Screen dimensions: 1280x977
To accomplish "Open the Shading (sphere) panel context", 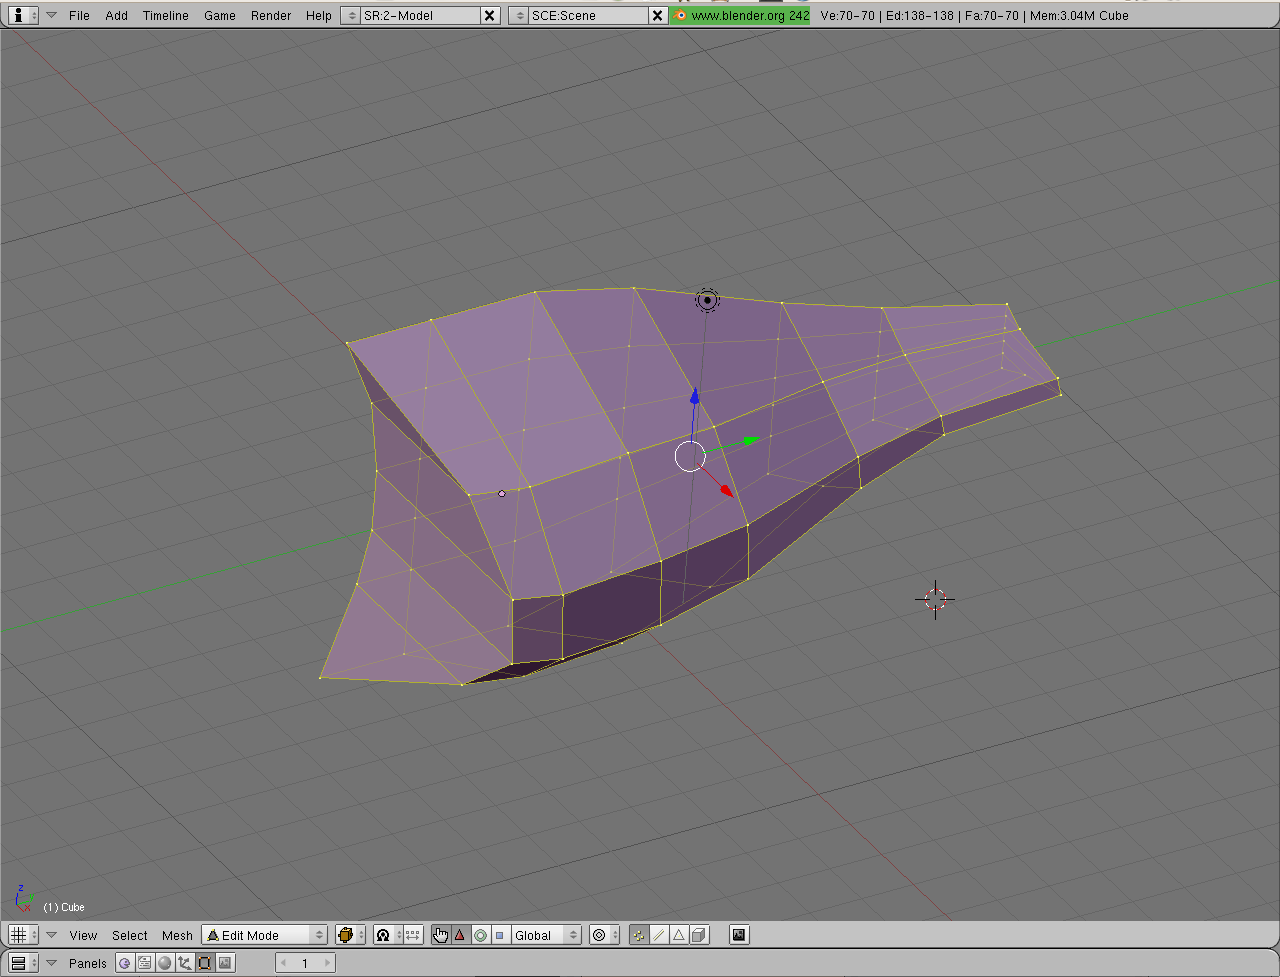I will pyautogui.click(x=165, y=963).
